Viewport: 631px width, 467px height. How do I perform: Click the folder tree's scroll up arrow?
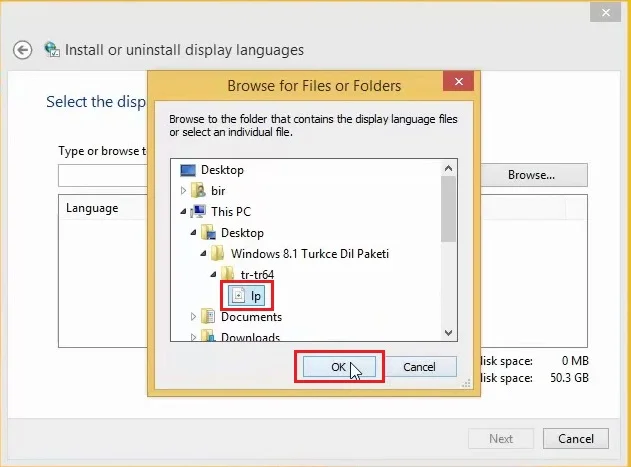(449, 168)
